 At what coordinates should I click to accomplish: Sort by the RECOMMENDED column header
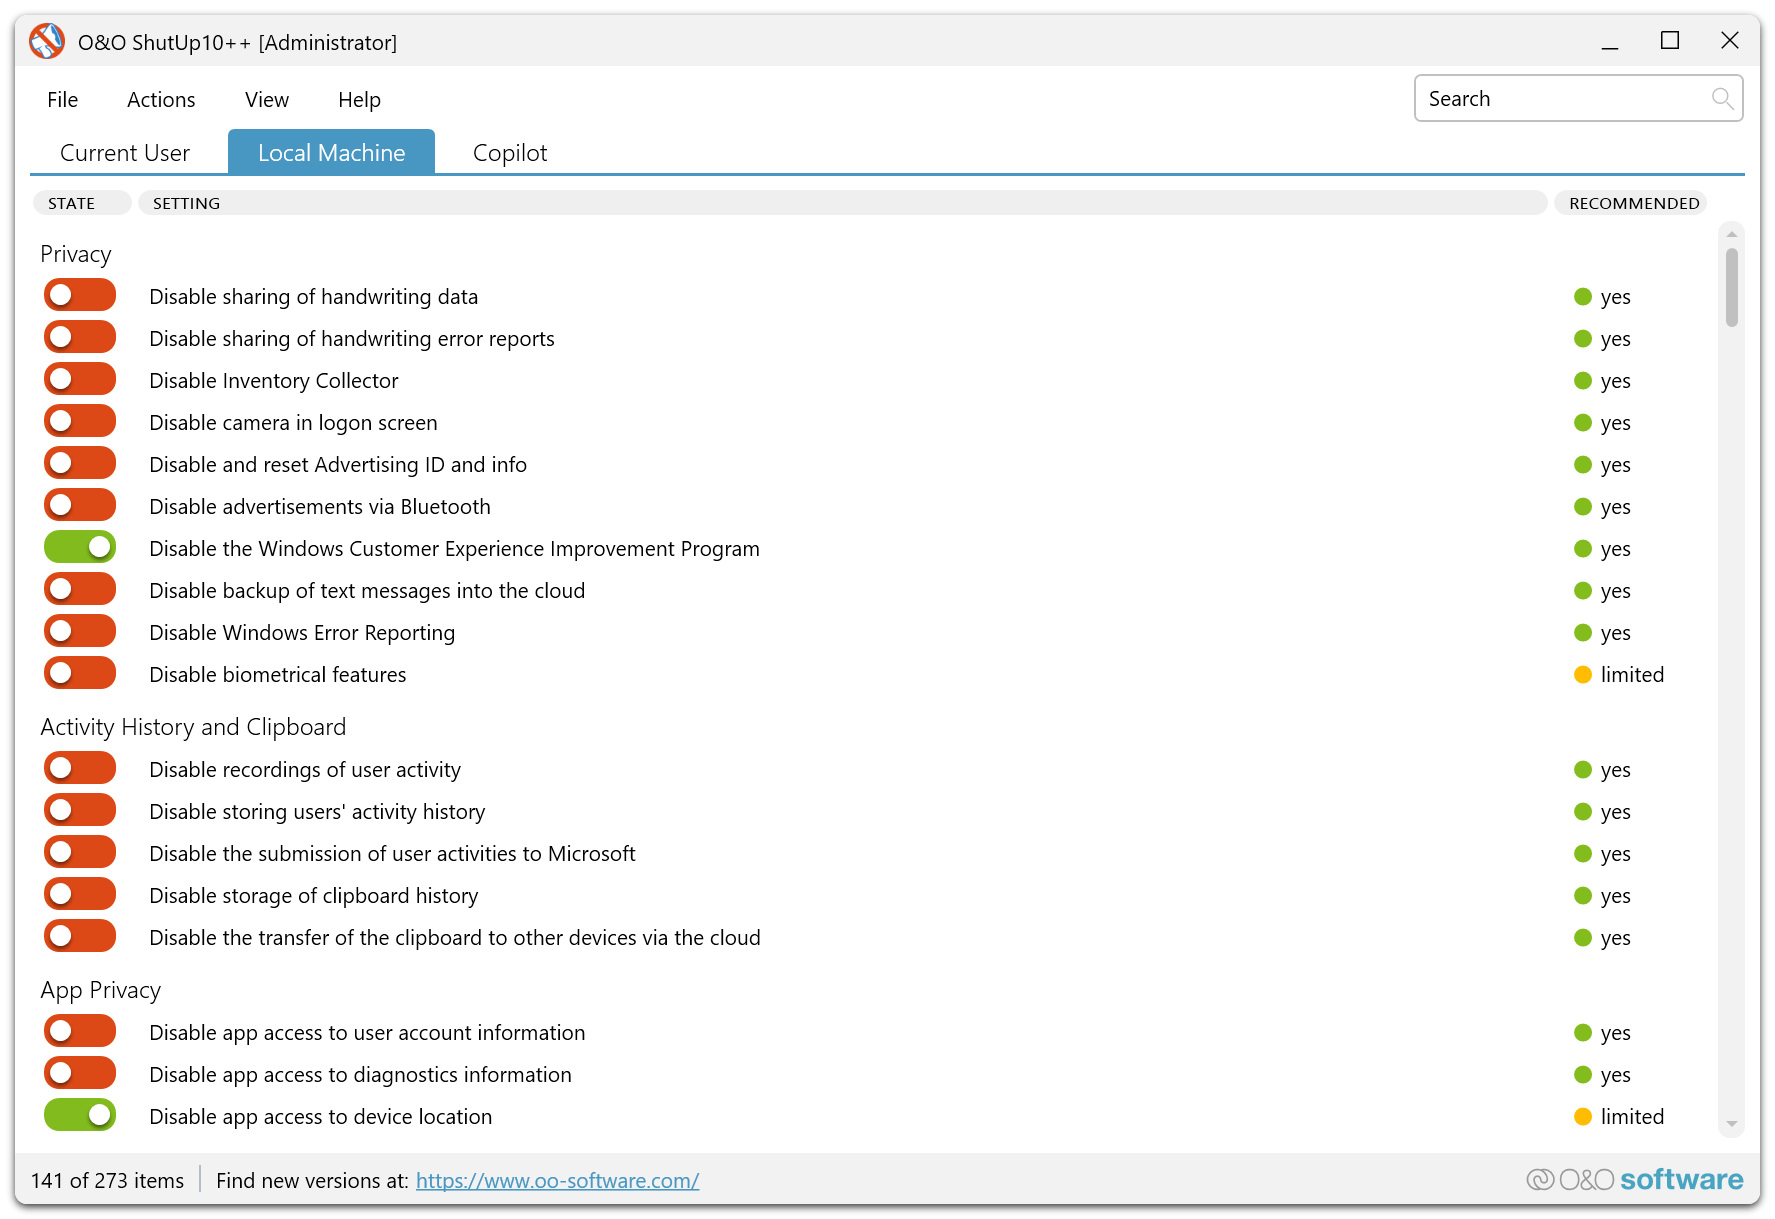click(x=1633, y=203)
